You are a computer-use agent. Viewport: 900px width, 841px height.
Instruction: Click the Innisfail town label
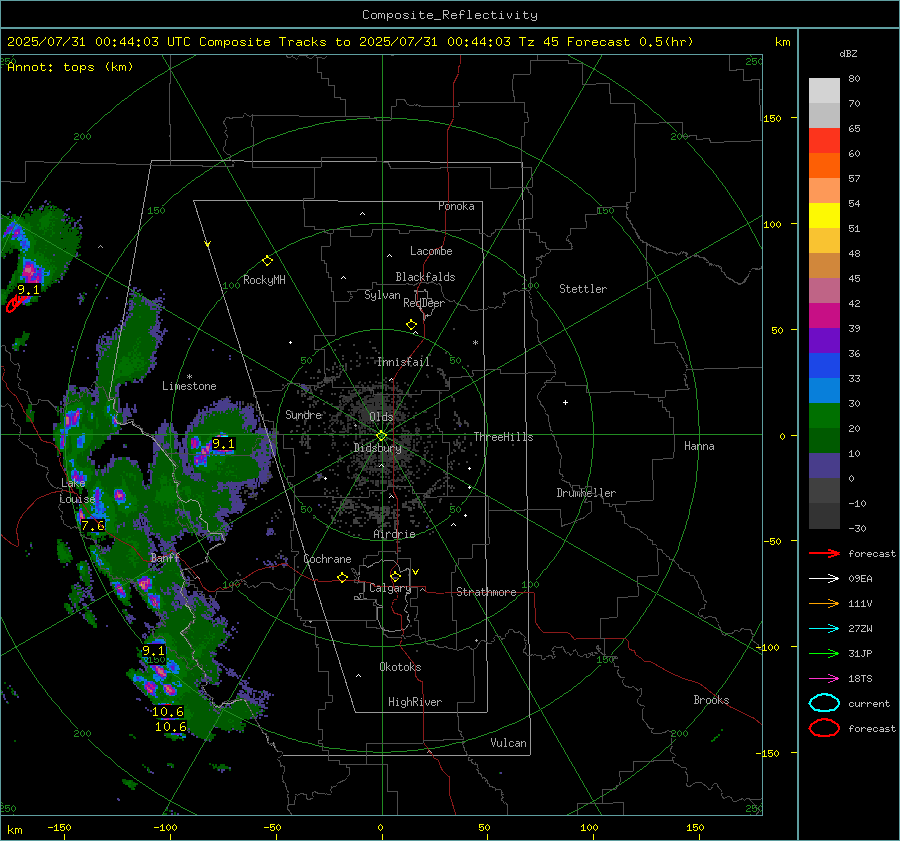(x=403, y=362)
